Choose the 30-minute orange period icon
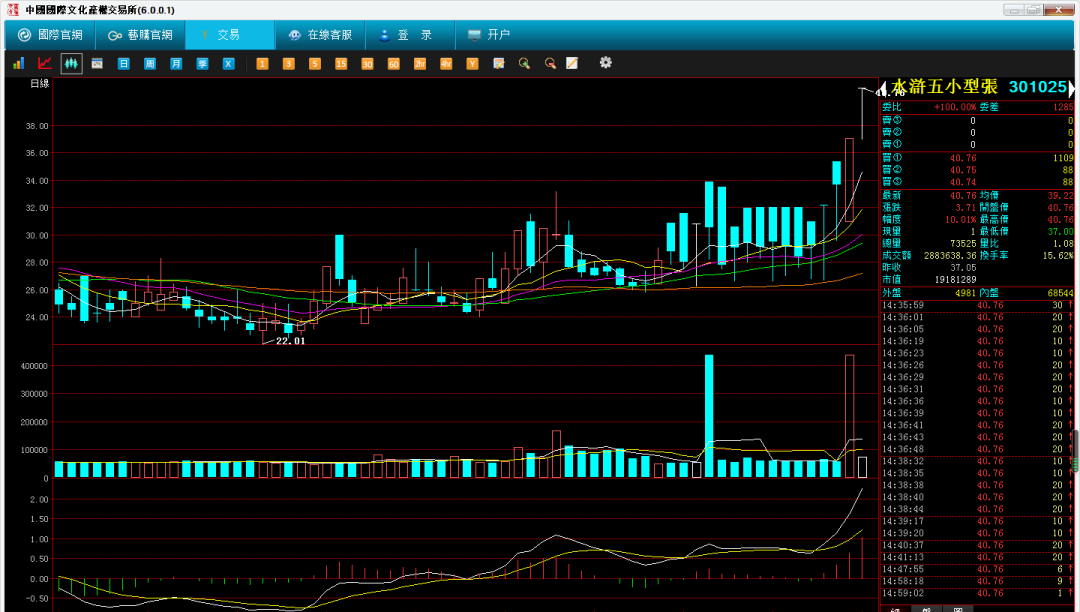 coord(367,63)
